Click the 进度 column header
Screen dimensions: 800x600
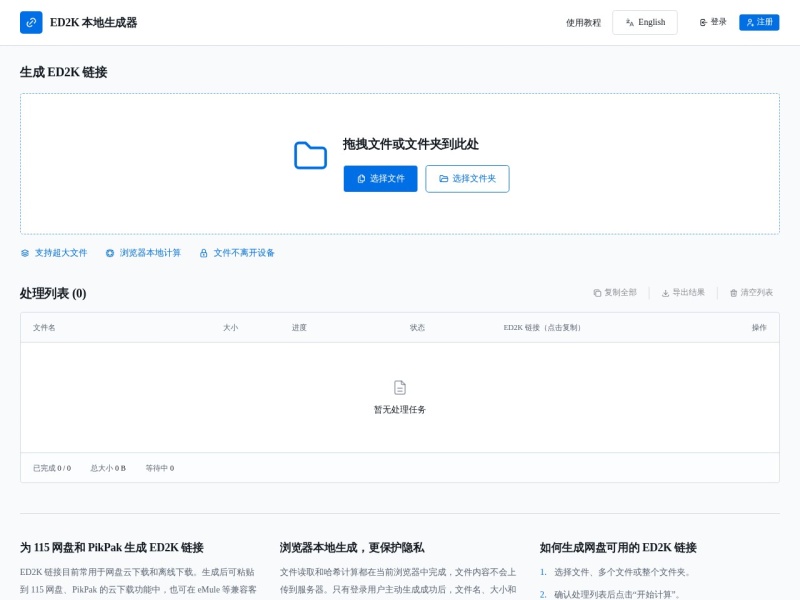(x=299, y=328)
